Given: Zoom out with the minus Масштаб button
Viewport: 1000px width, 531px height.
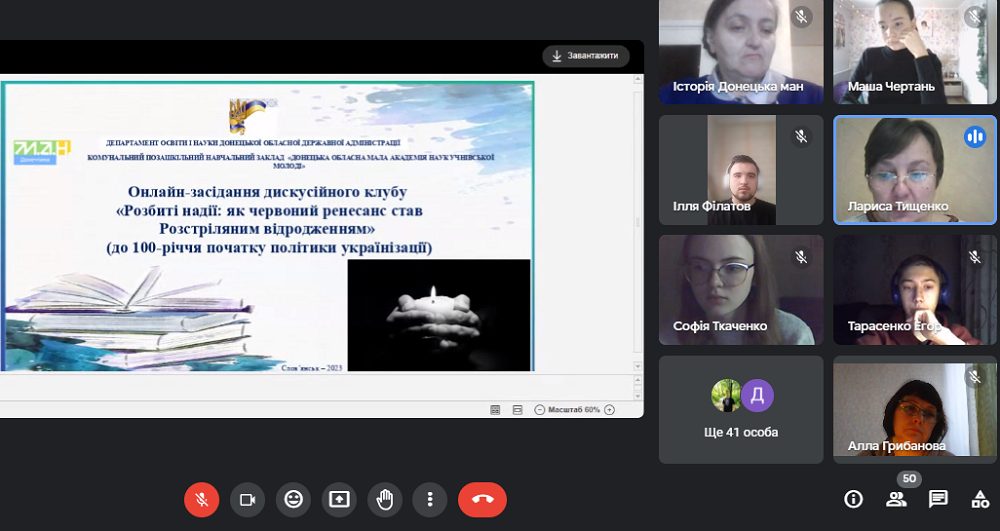Looking at the screenshot, I should pos(540,410).
